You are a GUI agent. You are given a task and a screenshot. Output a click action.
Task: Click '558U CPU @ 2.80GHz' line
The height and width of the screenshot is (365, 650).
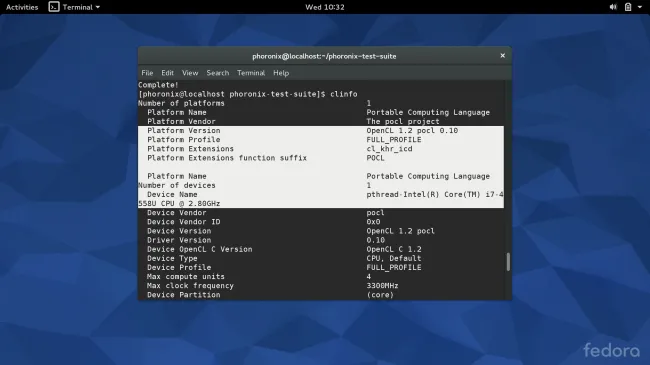[179, 204]
